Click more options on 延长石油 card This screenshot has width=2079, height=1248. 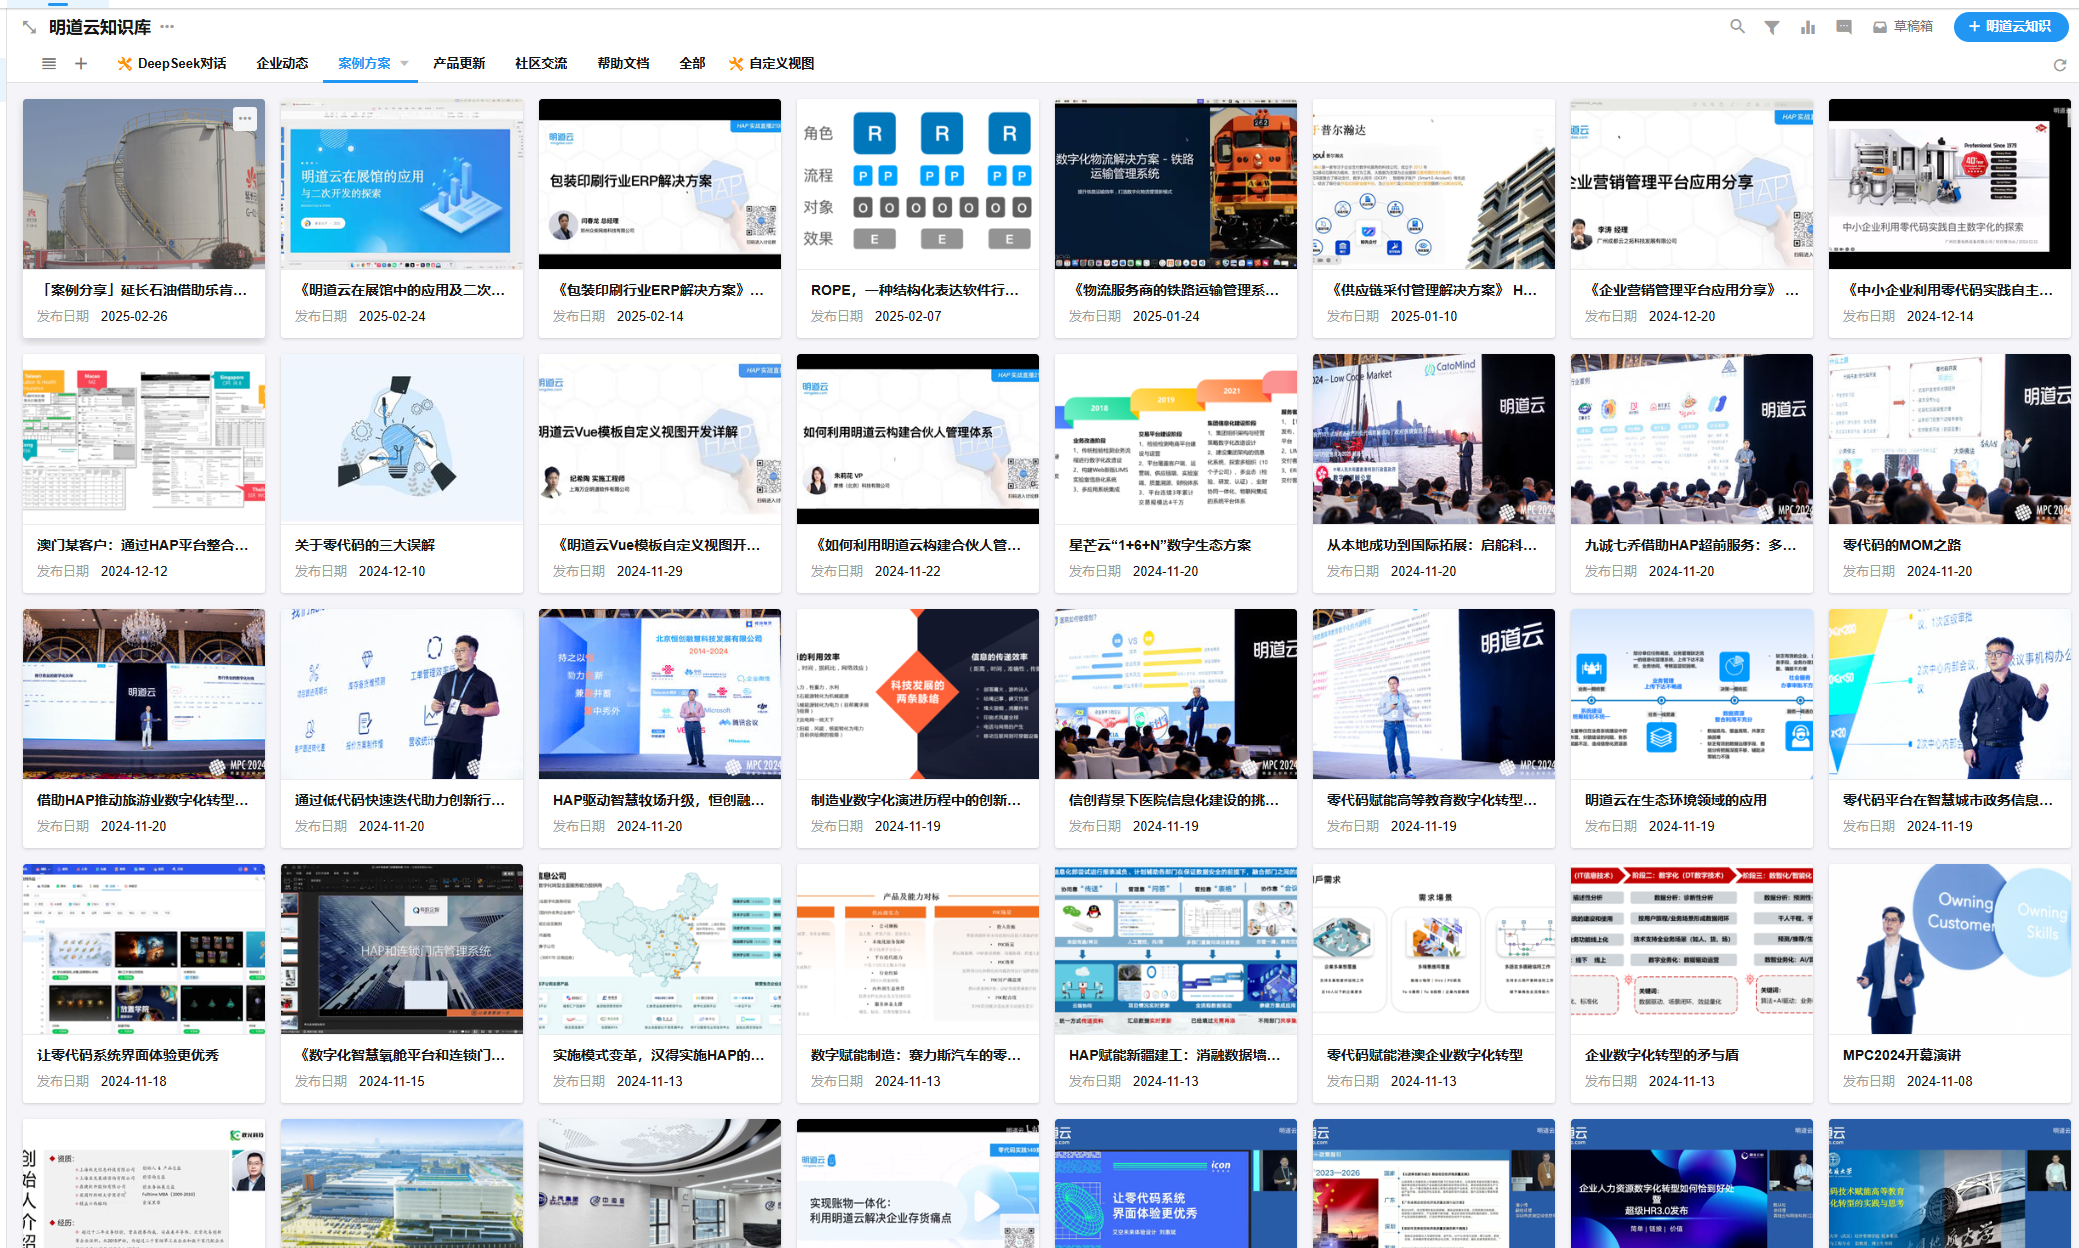pos(245,119)
